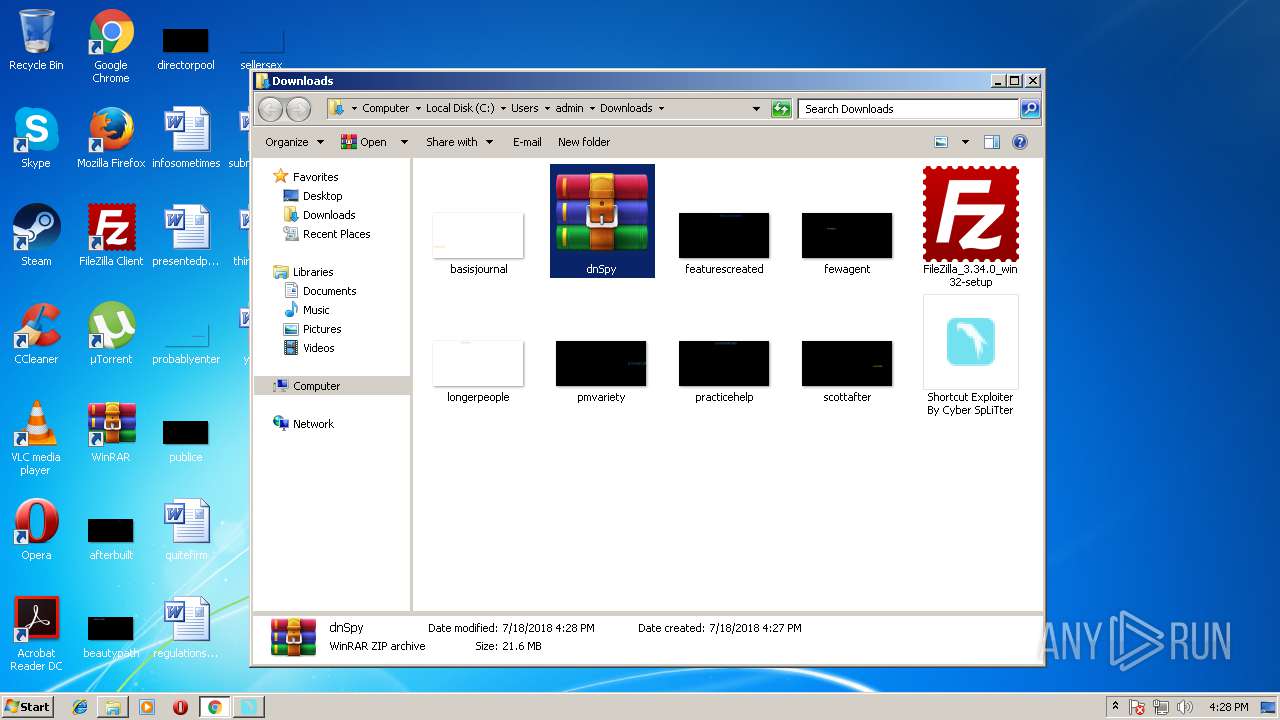Viewport: 1280px width, 720px height.
Task: Select the scottafter file
Action: click(847, 371)
